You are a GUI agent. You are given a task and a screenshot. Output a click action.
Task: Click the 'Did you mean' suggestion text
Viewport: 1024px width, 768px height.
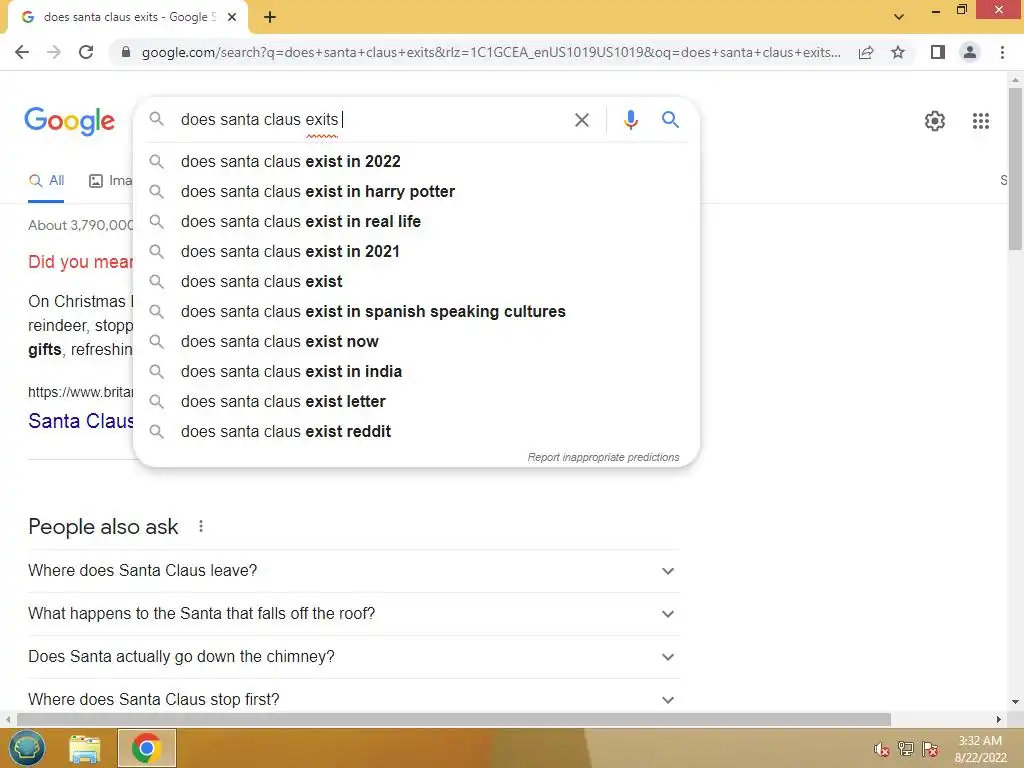(80, 262)
